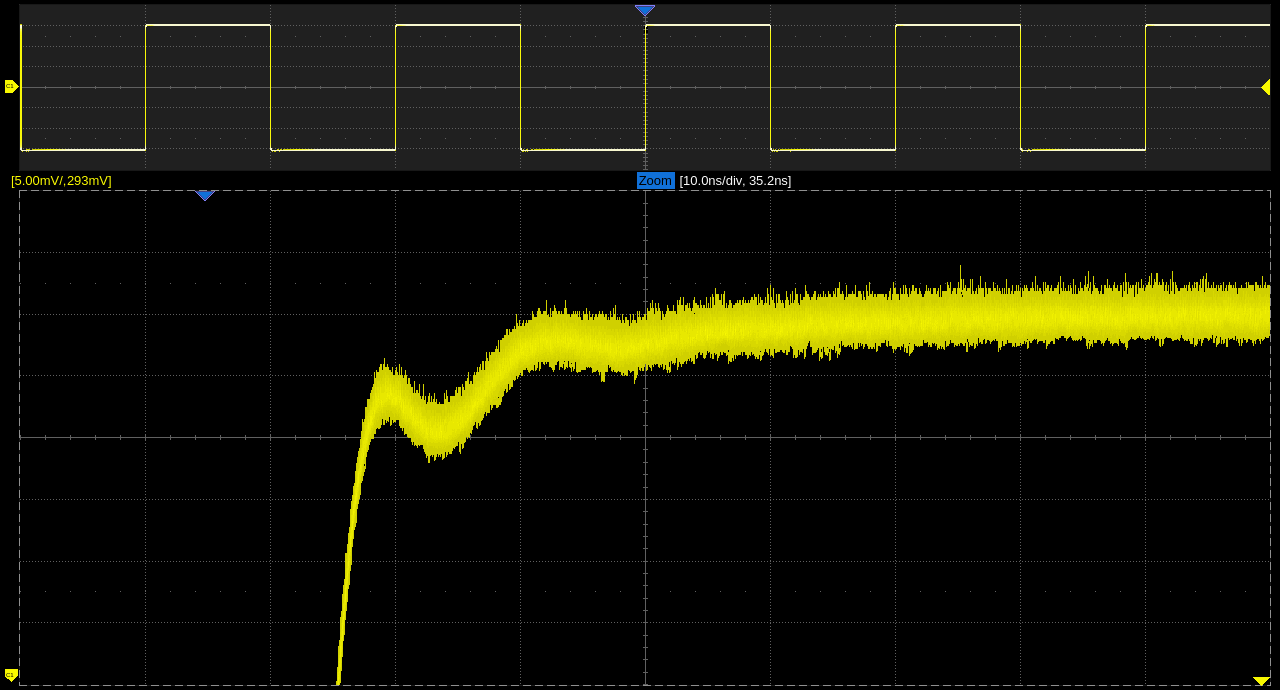Click the blue Zoom label
Viewport: 1280px width, 690px height.
(x=655, y=181)
